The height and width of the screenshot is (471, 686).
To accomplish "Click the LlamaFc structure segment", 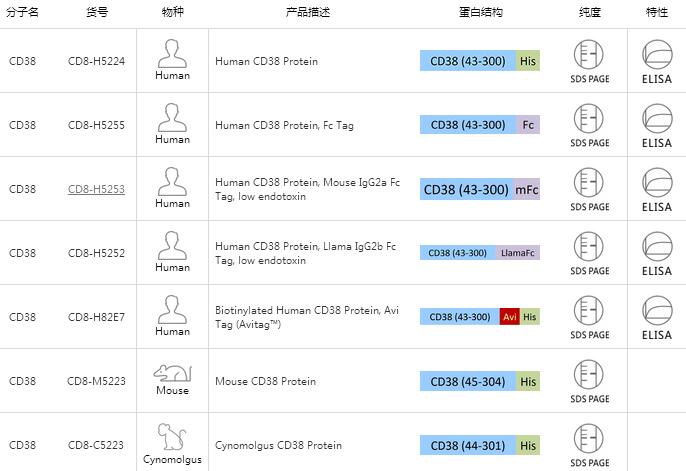I will click(518, 253).
